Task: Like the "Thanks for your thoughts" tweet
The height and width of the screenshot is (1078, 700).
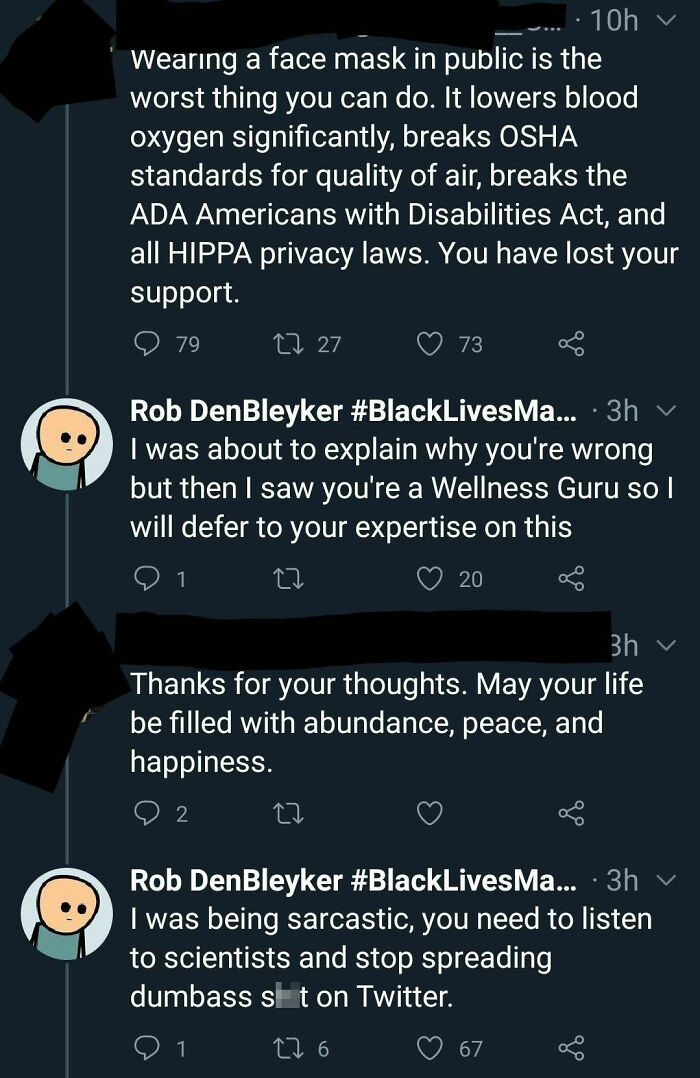Action: [x=430, y=813]
